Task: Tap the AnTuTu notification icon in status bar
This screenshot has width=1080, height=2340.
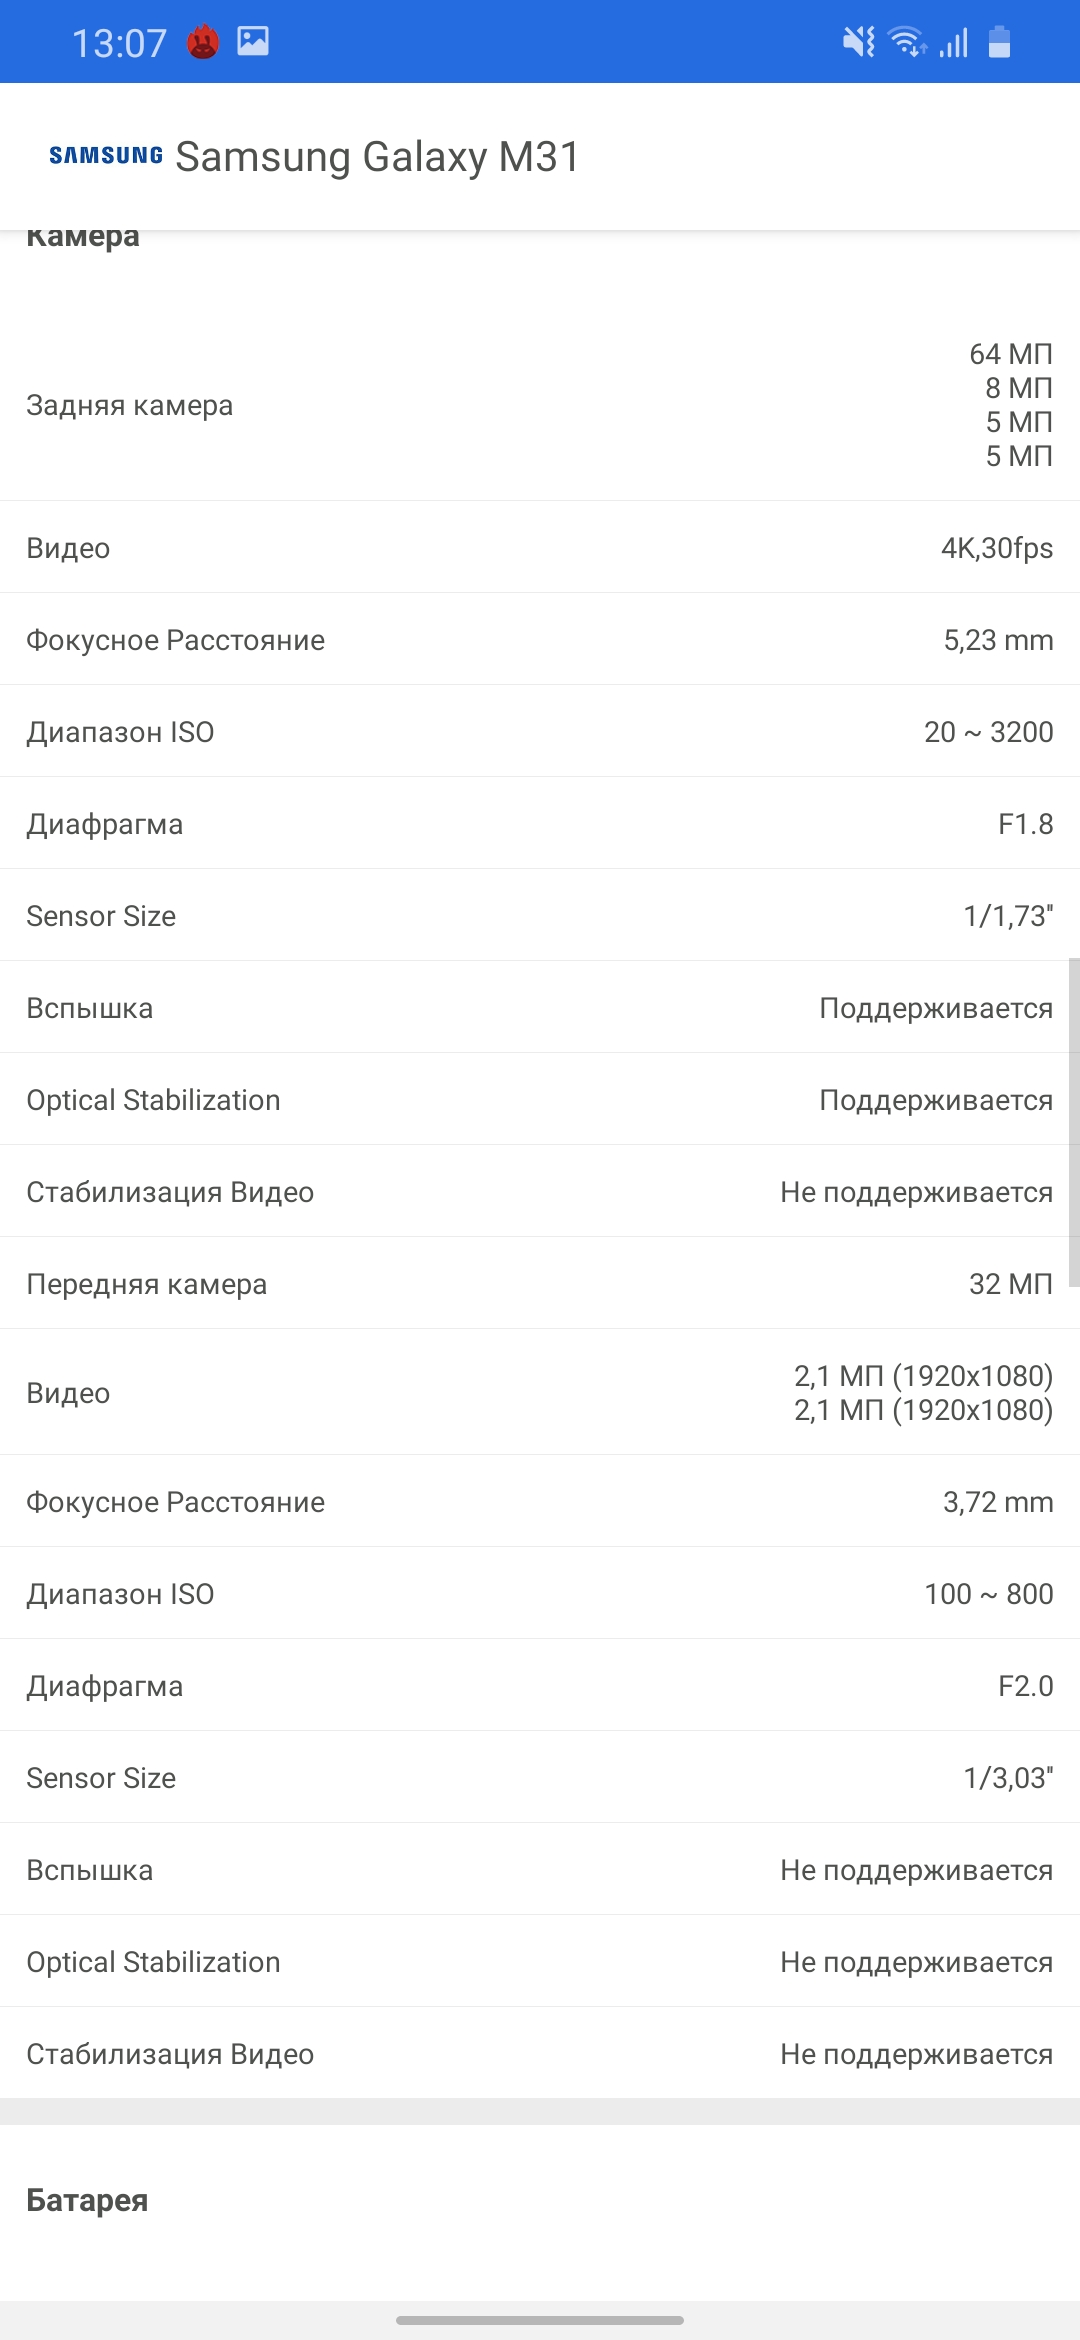Action: point(203,42)
